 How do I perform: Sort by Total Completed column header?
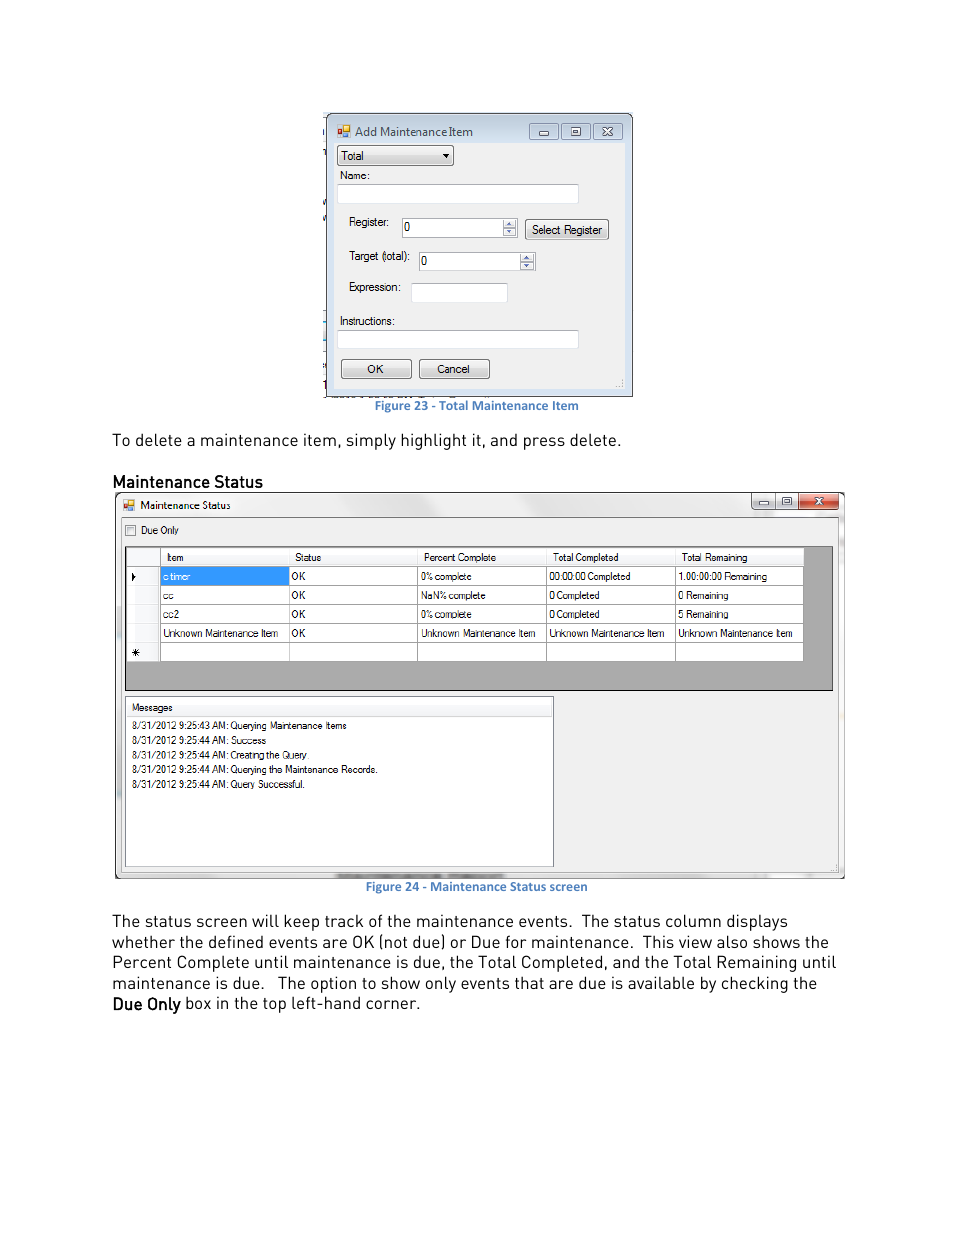click(x=611, y=557)
